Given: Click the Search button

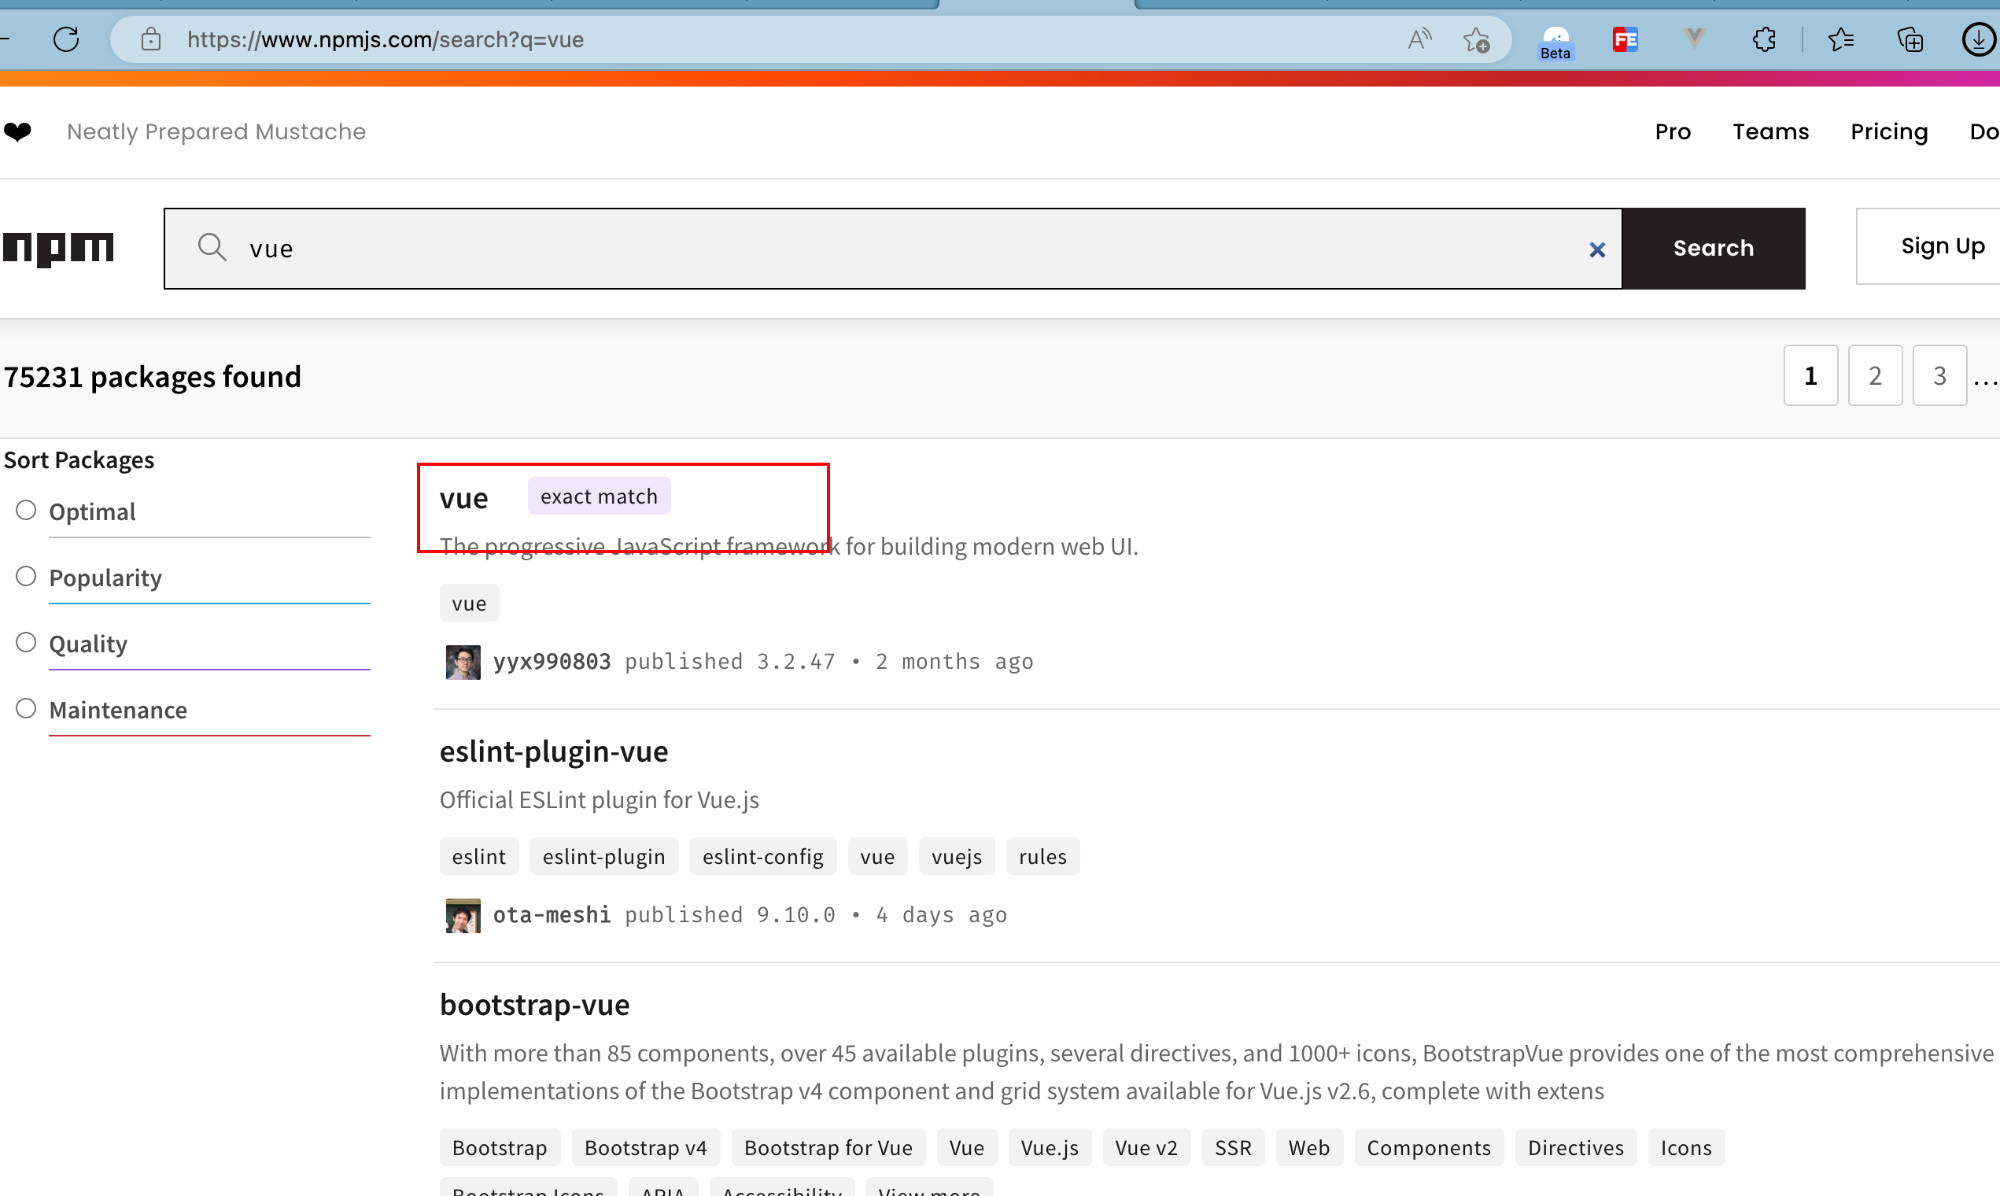Looking at the screenshot, I should click(1714, 249).
